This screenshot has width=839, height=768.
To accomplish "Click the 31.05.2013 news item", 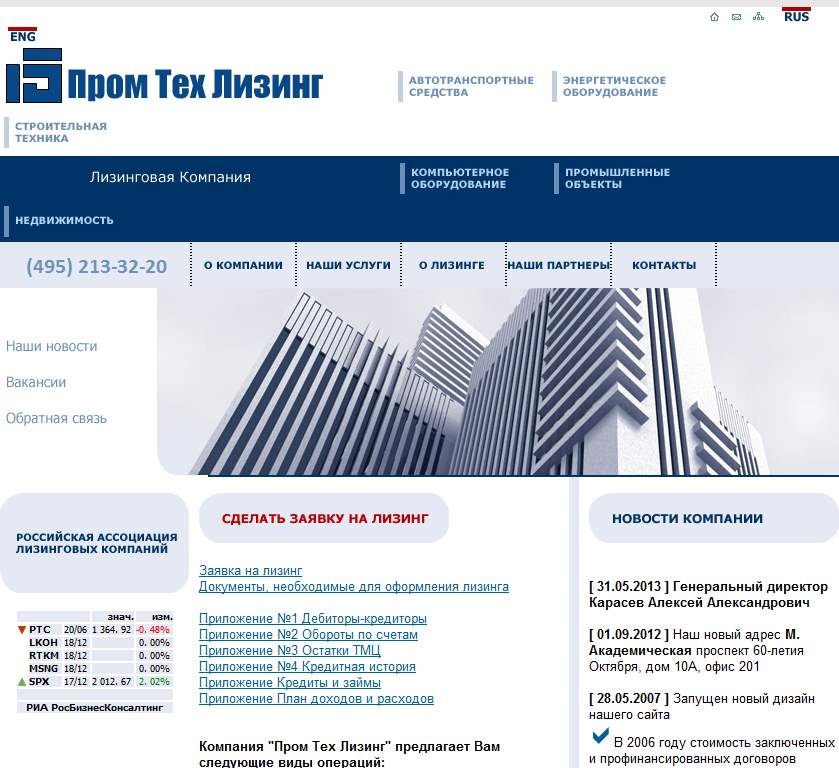I will (x=708, y=595).
